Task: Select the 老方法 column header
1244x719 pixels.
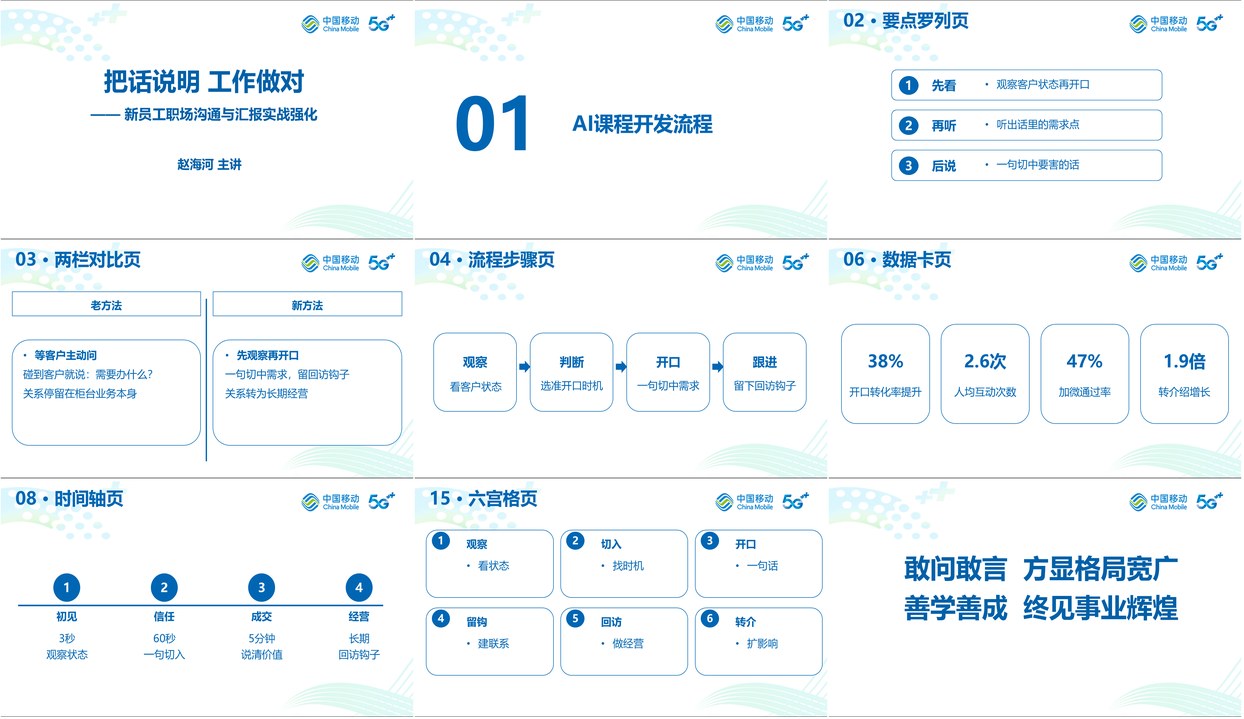Action: (x=106, y=305)
